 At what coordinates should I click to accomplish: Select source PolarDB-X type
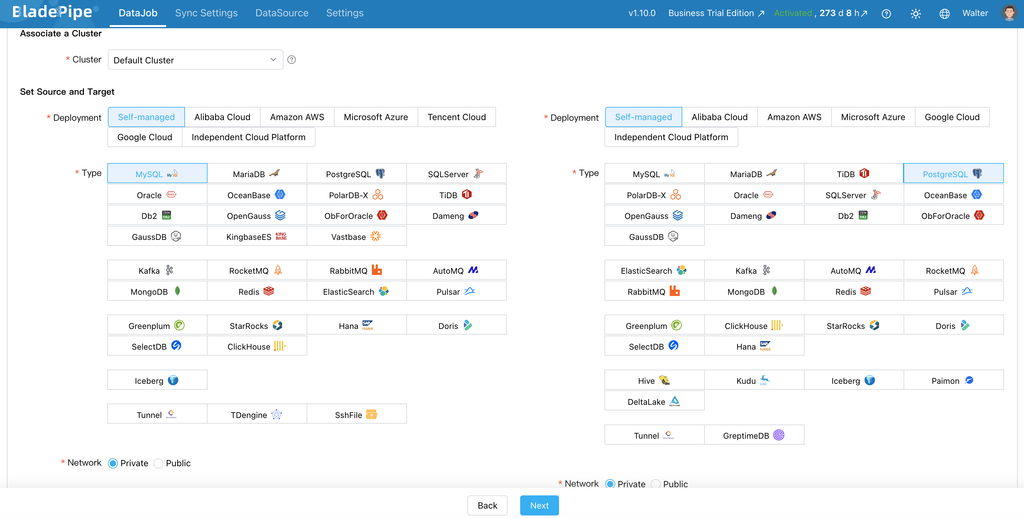[x=357, y=195]
